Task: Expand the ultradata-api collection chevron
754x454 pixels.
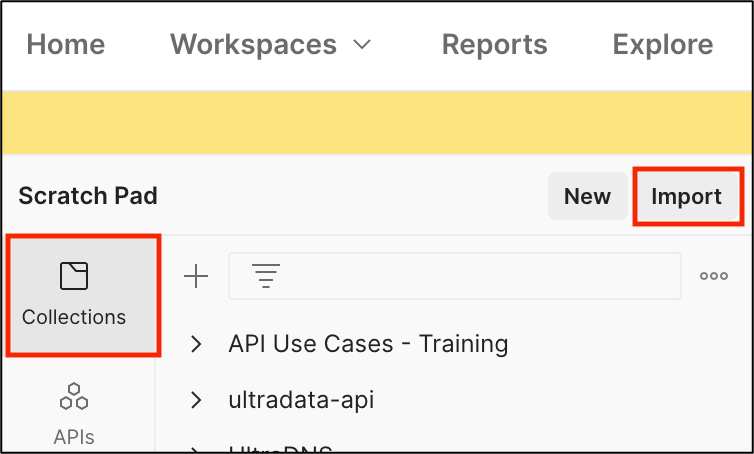Action: click(x=196, y=400)
